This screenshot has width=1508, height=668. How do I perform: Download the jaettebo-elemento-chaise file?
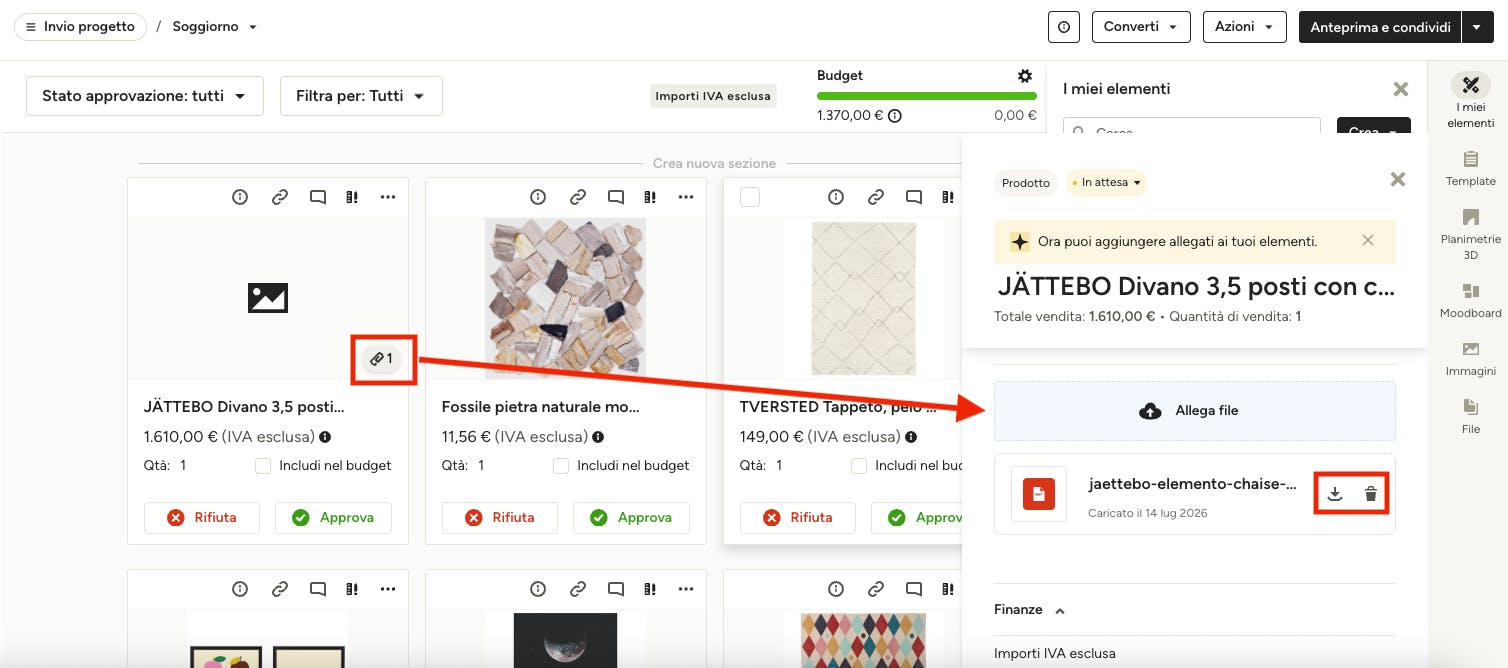(x=1334, y=494)
